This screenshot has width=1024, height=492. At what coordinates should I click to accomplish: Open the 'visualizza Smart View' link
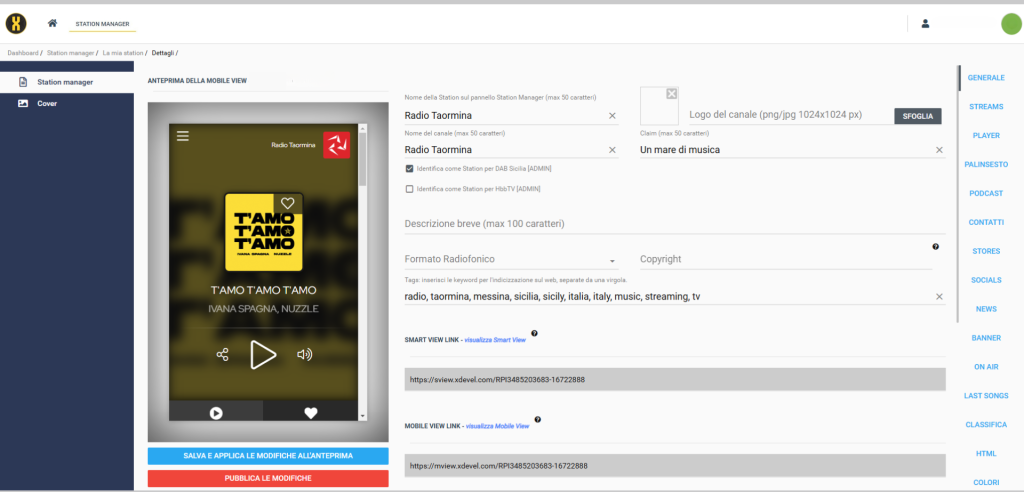pos(494,340)
